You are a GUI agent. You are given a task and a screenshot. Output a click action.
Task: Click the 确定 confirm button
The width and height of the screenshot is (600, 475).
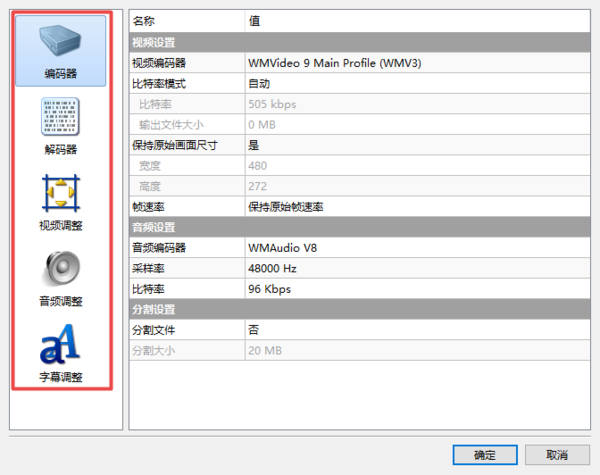click(x=485, y=455)
